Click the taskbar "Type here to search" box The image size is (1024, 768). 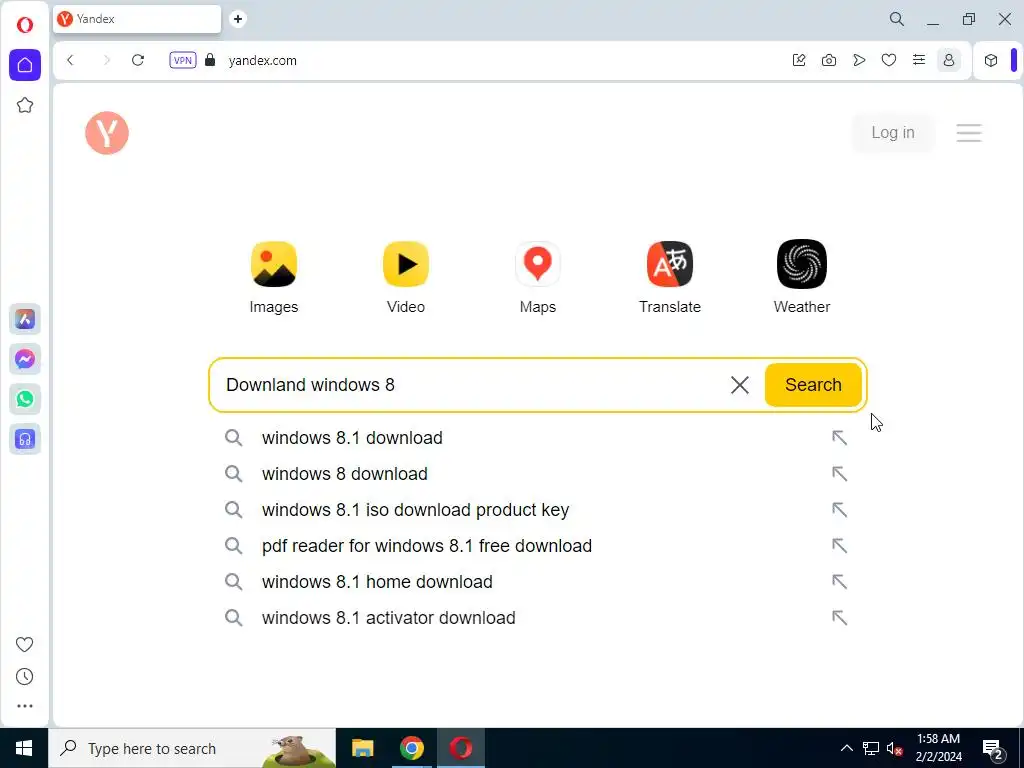pyautogui.click(x=192, y=748)
